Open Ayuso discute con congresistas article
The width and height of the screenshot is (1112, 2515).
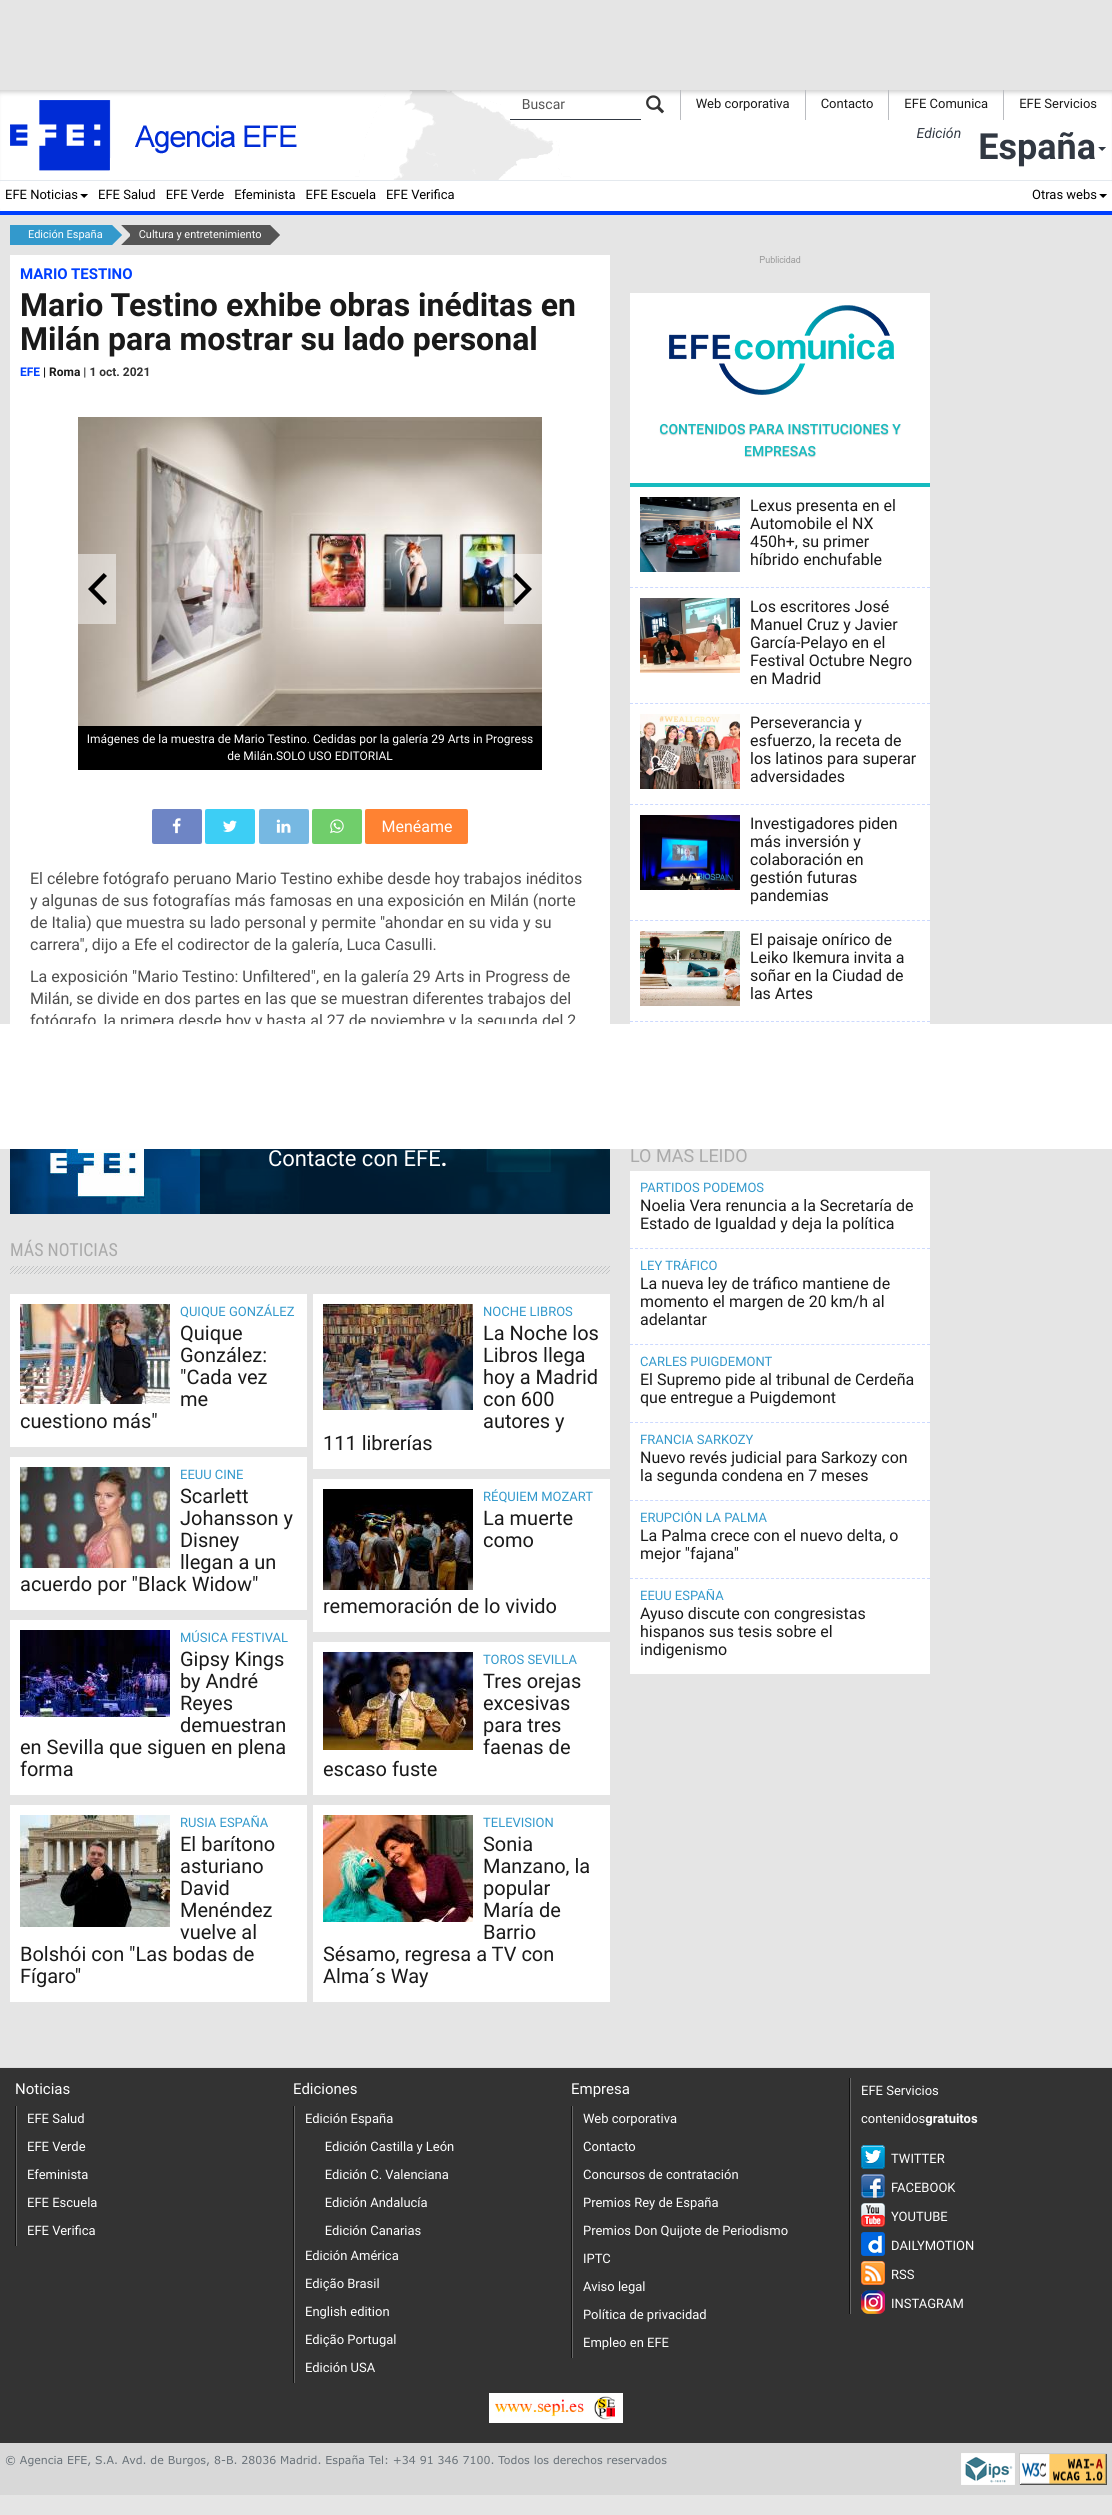tap(753, 1631)
